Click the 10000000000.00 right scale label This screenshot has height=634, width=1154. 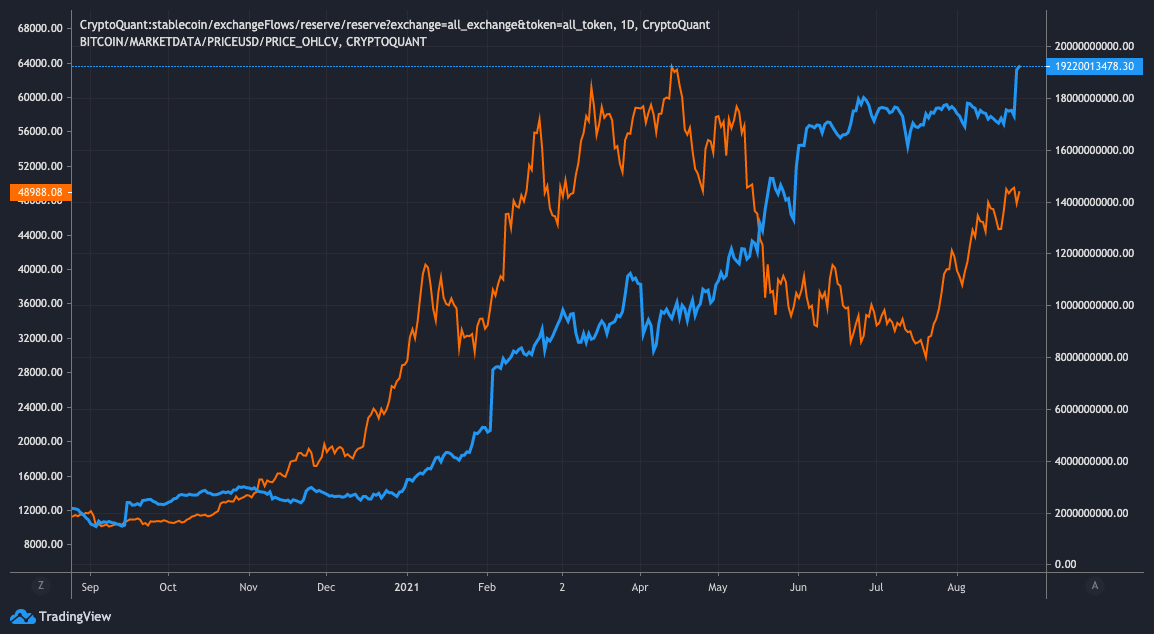click(x=1094, y=305)
